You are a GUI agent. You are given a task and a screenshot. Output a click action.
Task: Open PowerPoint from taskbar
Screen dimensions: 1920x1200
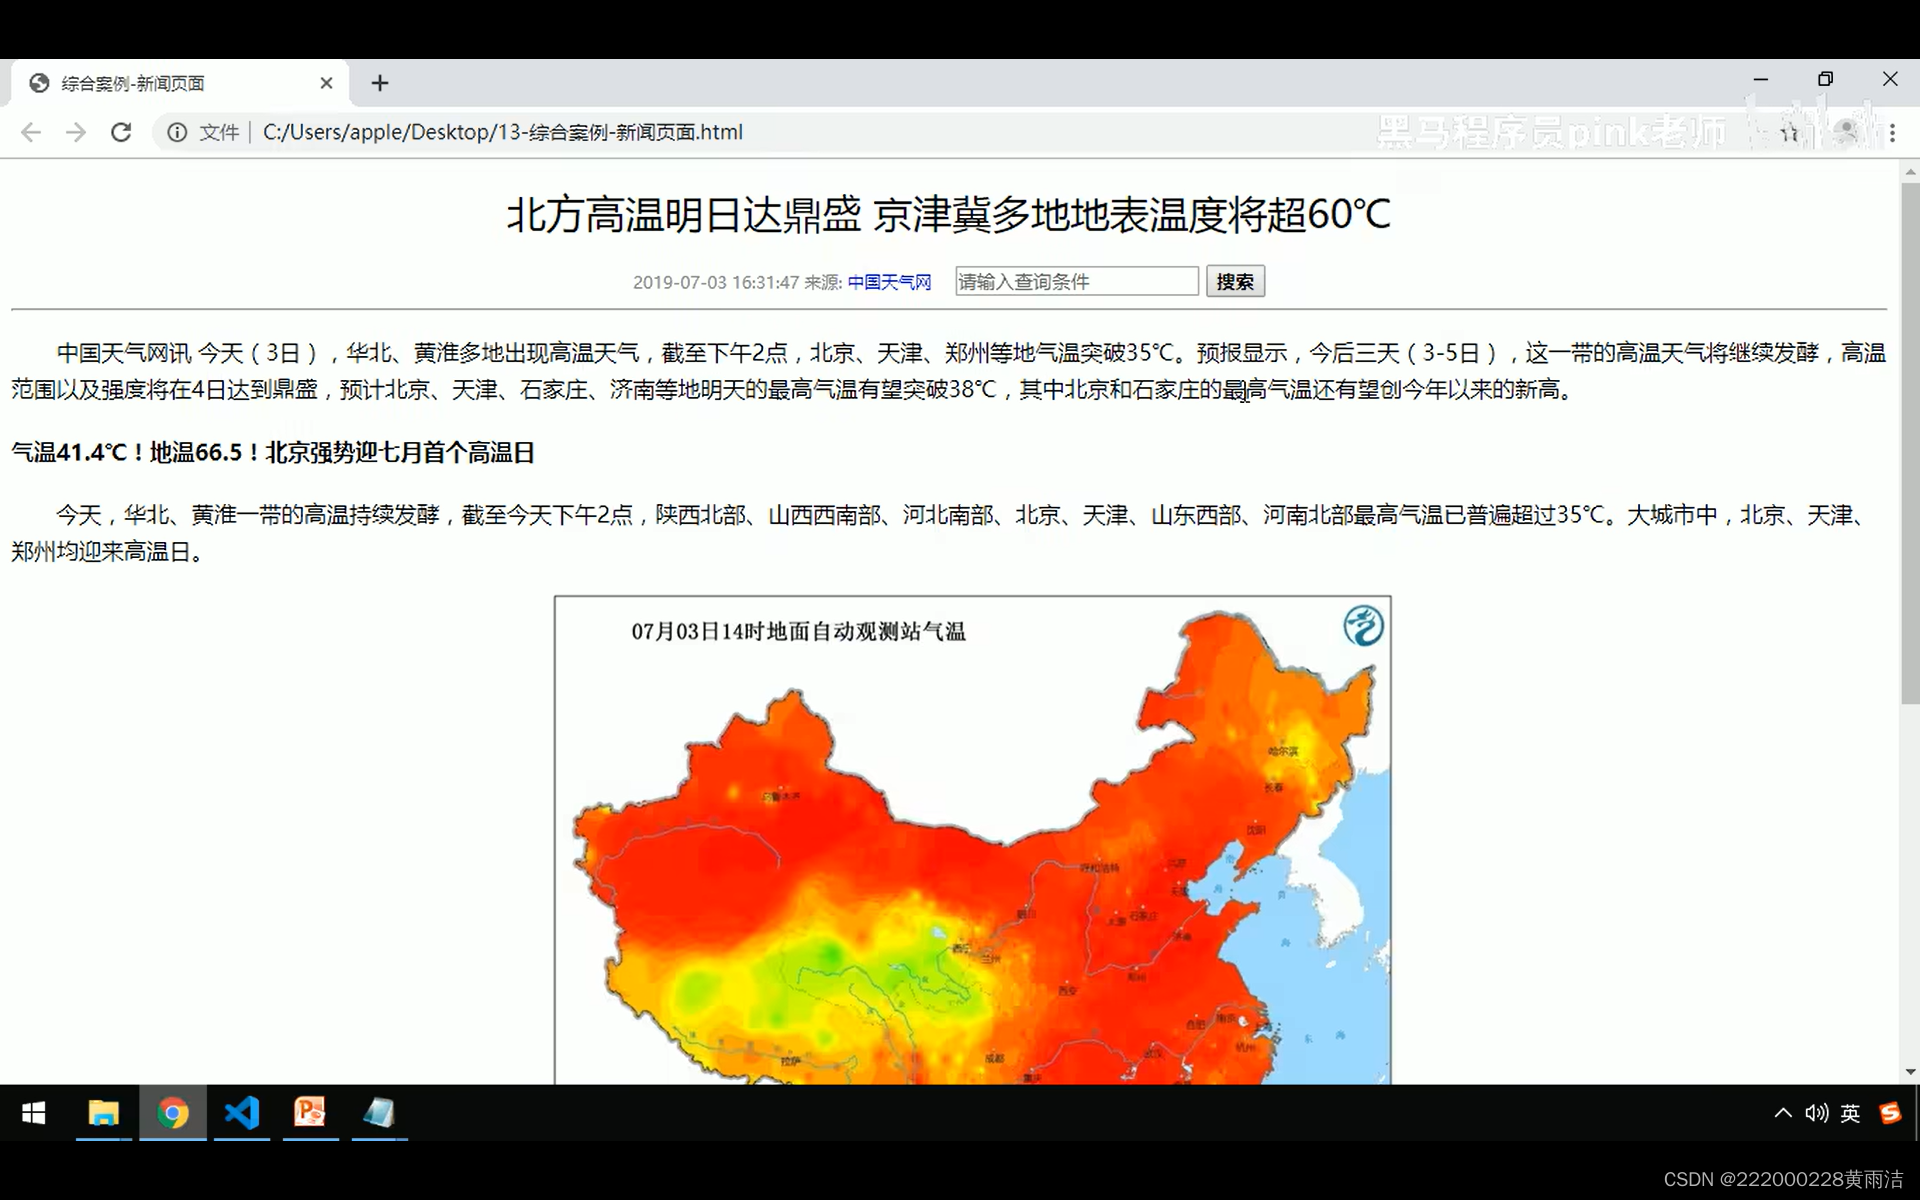pos(310,1112)
